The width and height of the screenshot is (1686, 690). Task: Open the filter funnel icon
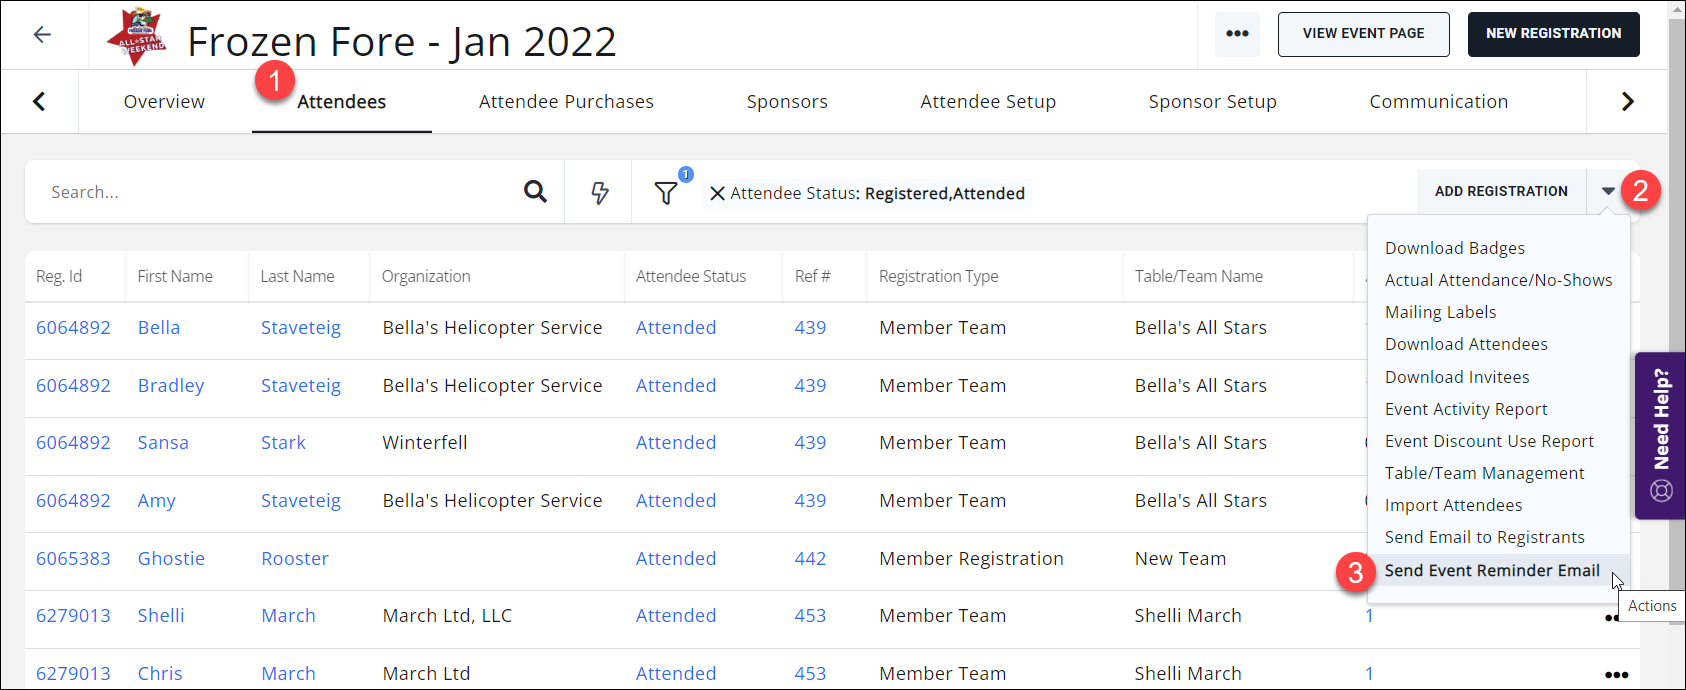tap(666, 193)
